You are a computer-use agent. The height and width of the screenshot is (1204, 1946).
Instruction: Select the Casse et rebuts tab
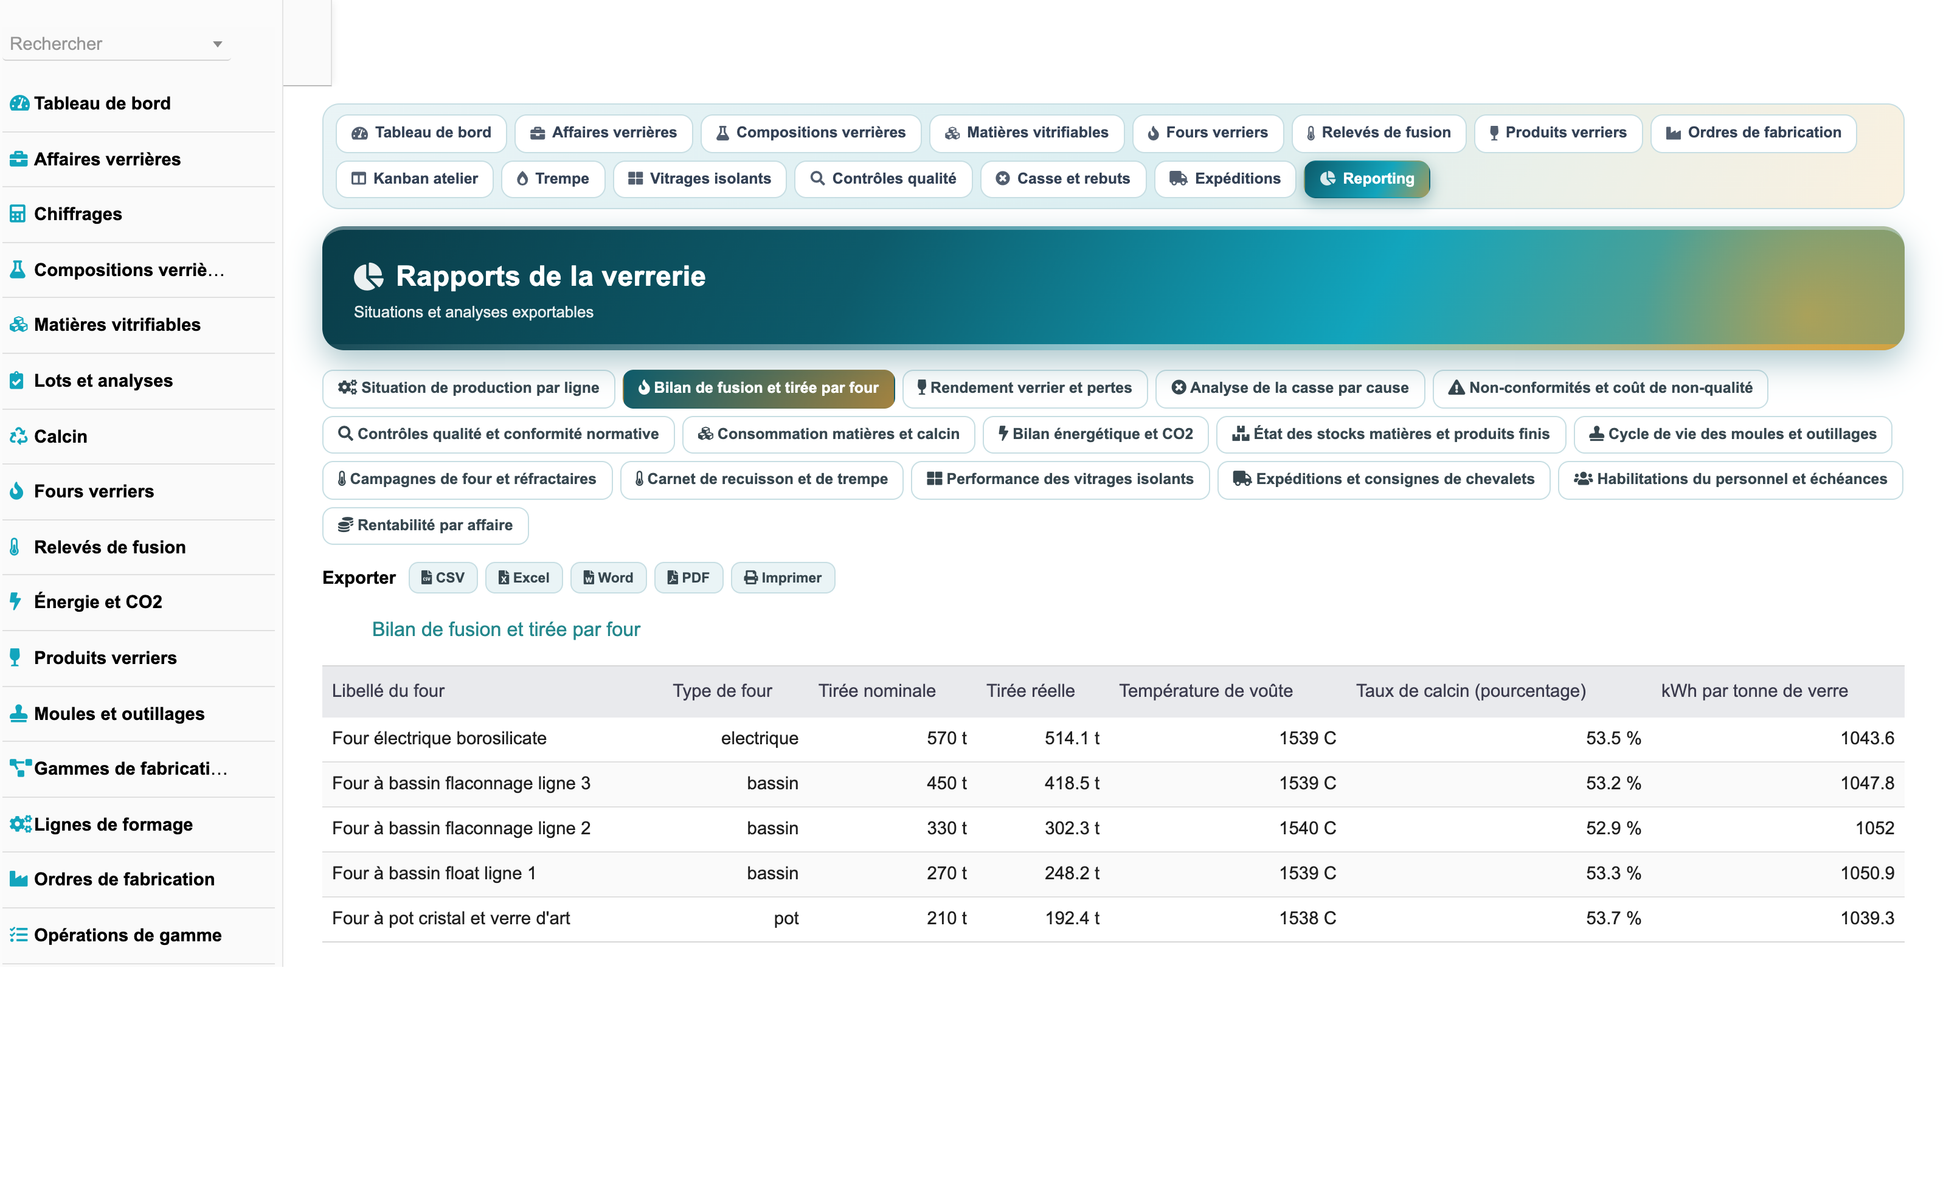click(1063, 179)
